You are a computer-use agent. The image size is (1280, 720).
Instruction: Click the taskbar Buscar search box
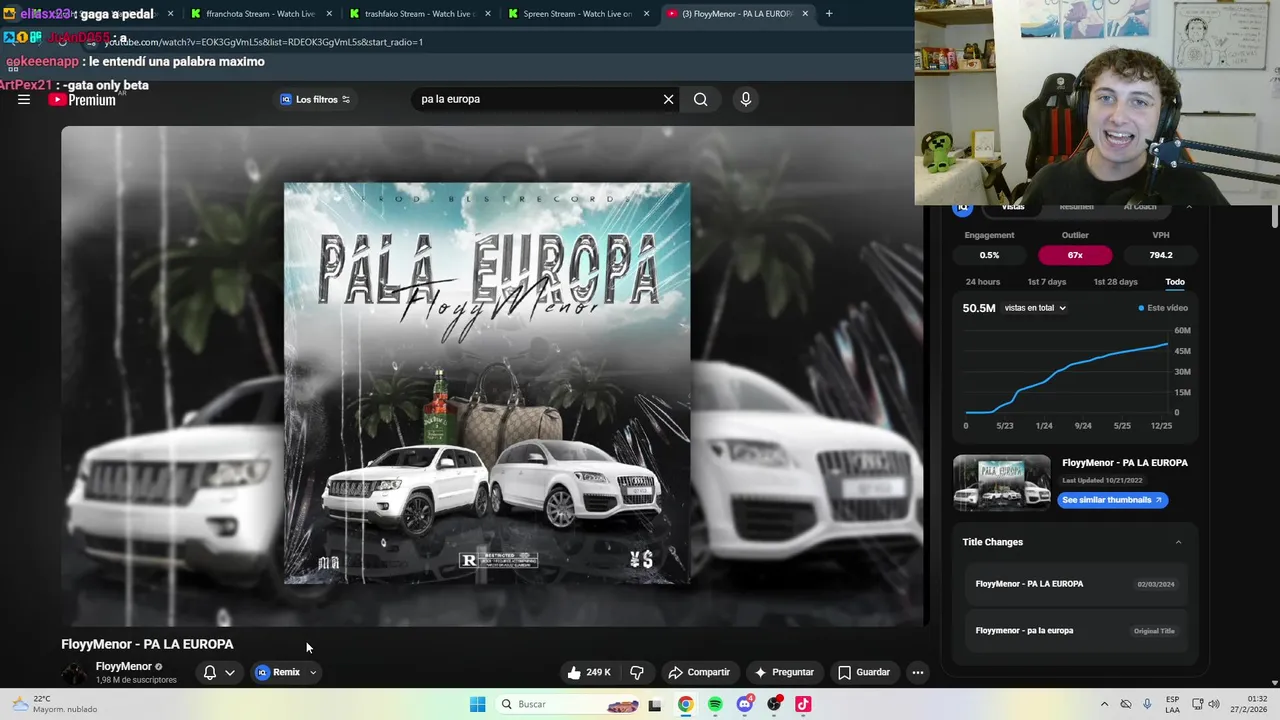point(568,704)
